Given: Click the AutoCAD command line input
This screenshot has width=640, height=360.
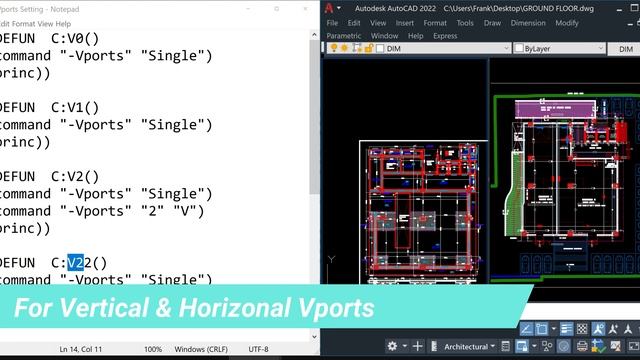Looking at the screenshot, I should (584, 311).
